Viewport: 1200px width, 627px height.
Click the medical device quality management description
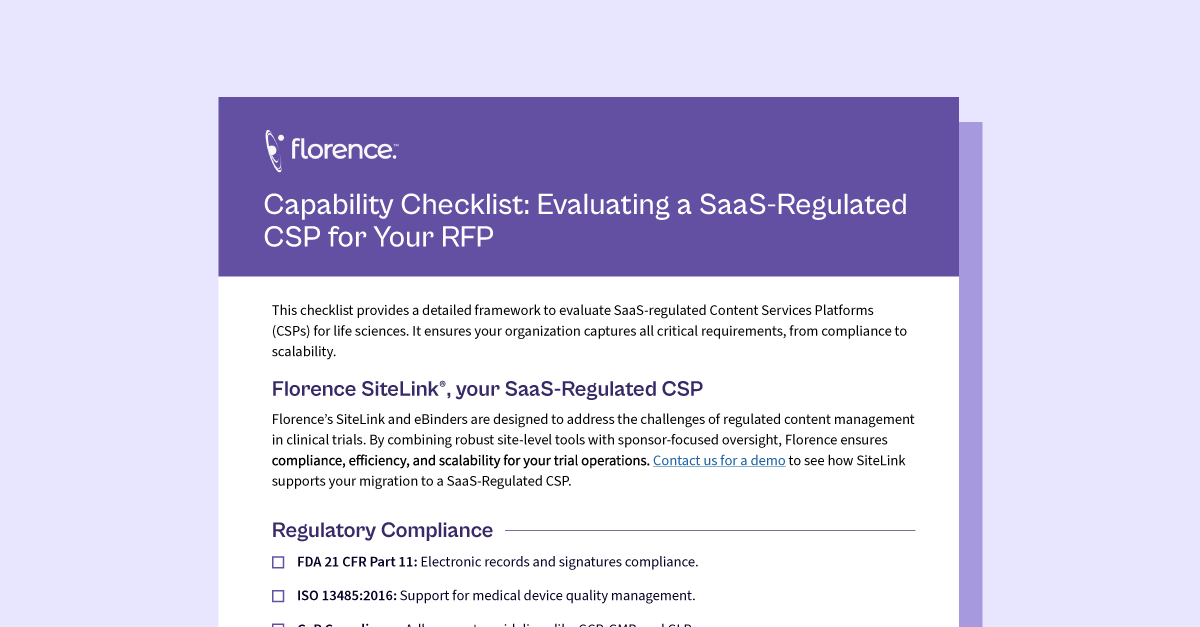point(548,596)
